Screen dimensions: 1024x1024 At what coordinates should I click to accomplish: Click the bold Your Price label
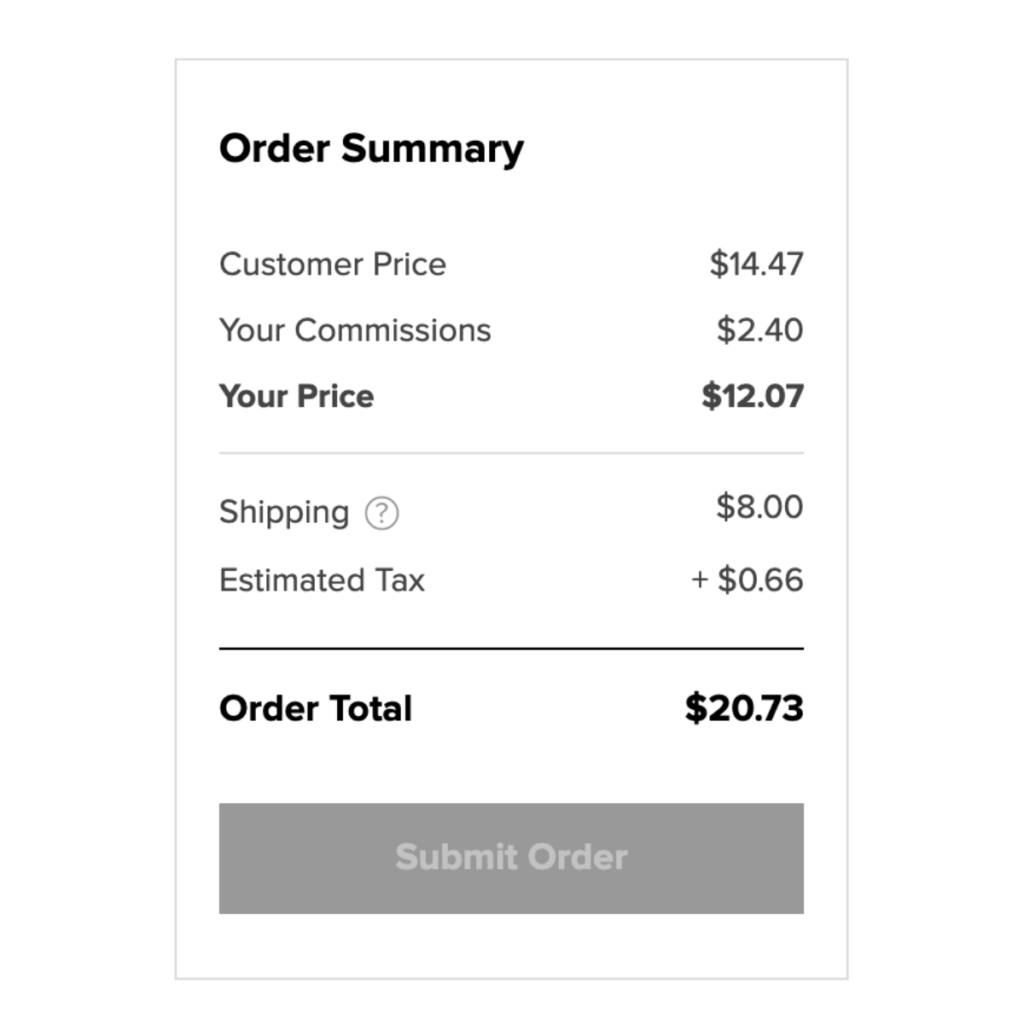296,396
